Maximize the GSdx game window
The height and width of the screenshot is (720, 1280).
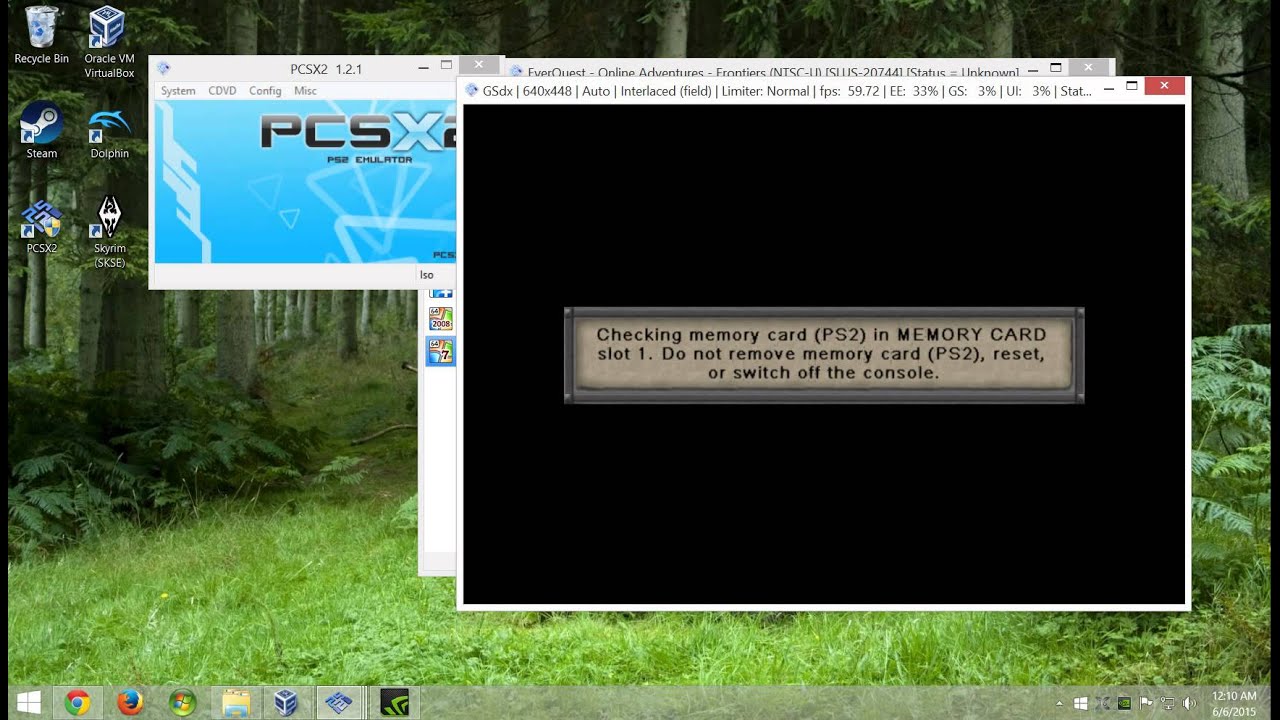tap(1132, 87)
